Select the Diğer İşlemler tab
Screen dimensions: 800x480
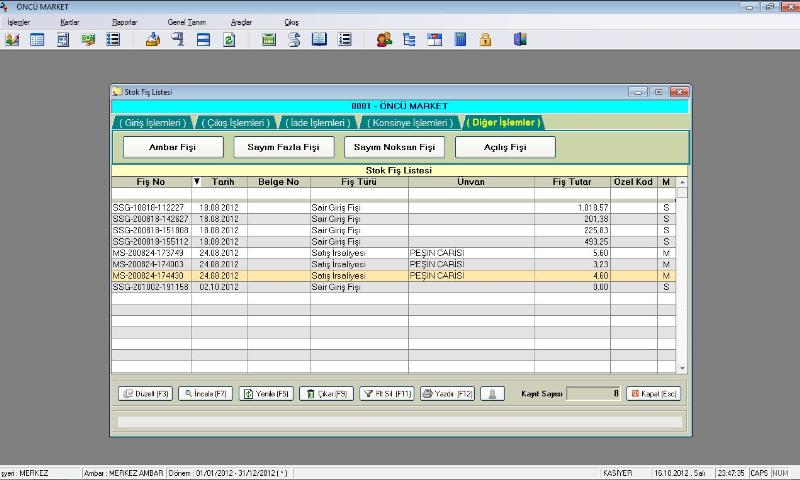[x=503, y=122]
